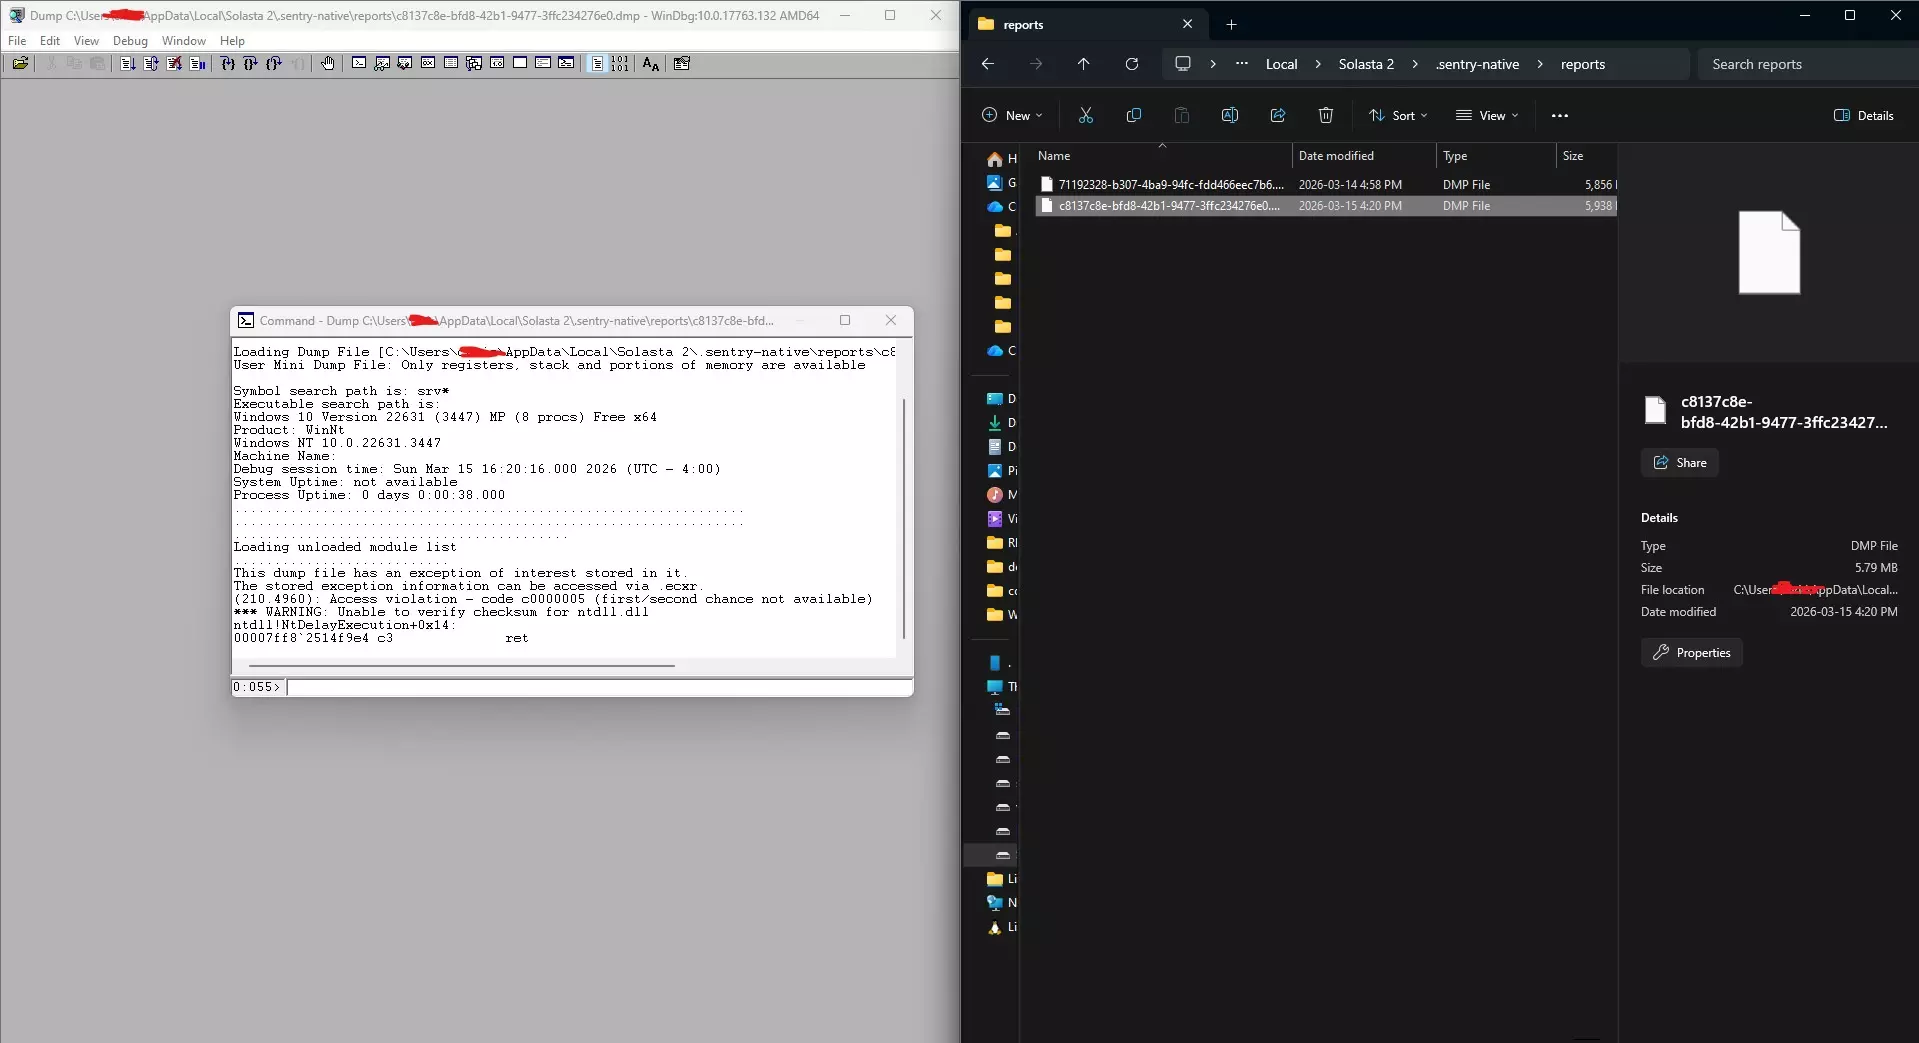This screenshot has height=1043, width=1919.
Task: Click the WinDbg command input field
Action: coord(599,687)
